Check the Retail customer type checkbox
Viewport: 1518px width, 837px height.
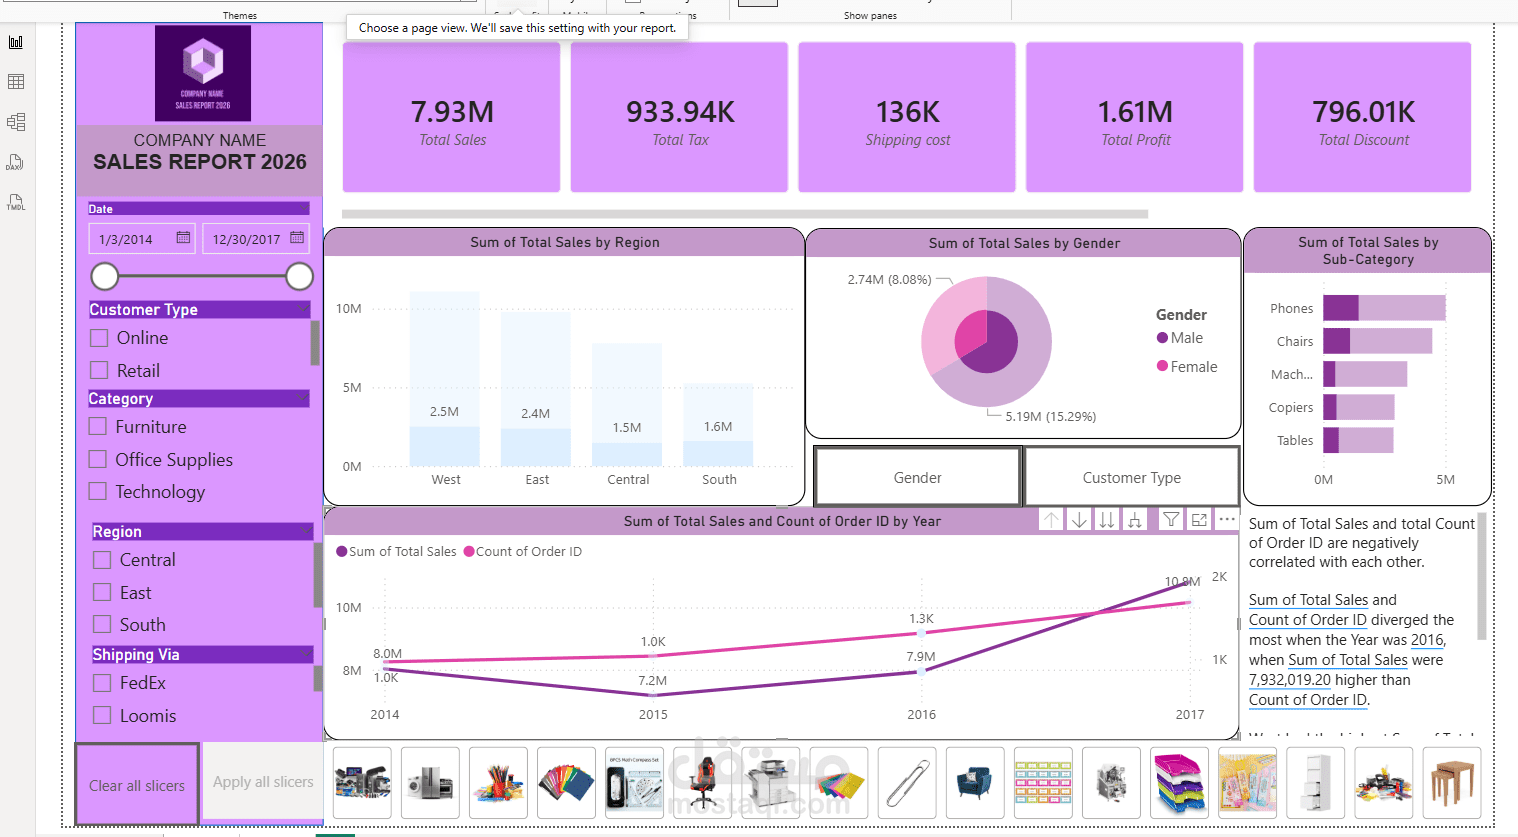click(x=99, y=371)
